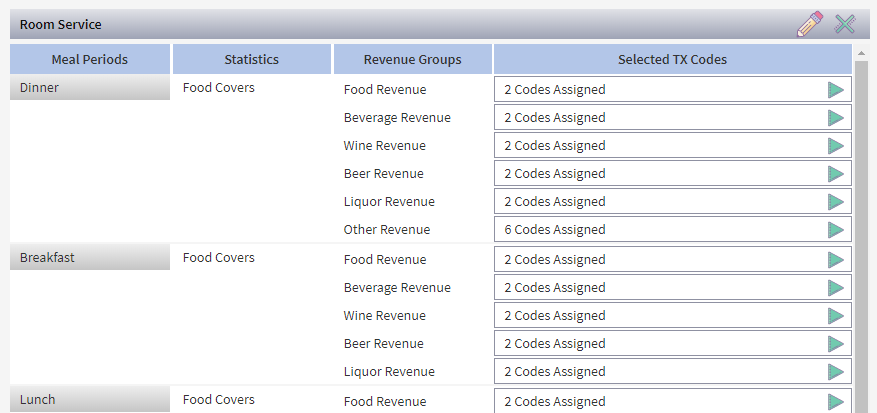Click the Selected TX Codes column header
The image size is (877, 413).
(672, 59)
